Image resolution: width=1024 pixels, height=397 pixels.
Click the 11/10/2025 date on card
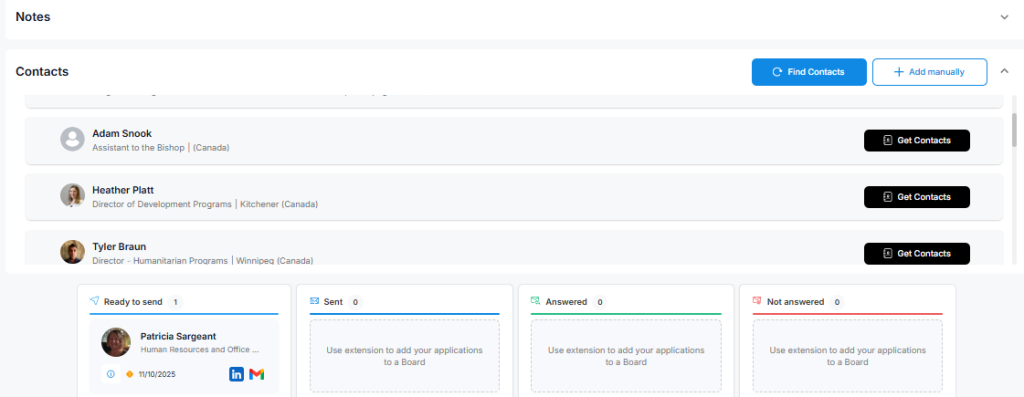click(x=157, y=375)
